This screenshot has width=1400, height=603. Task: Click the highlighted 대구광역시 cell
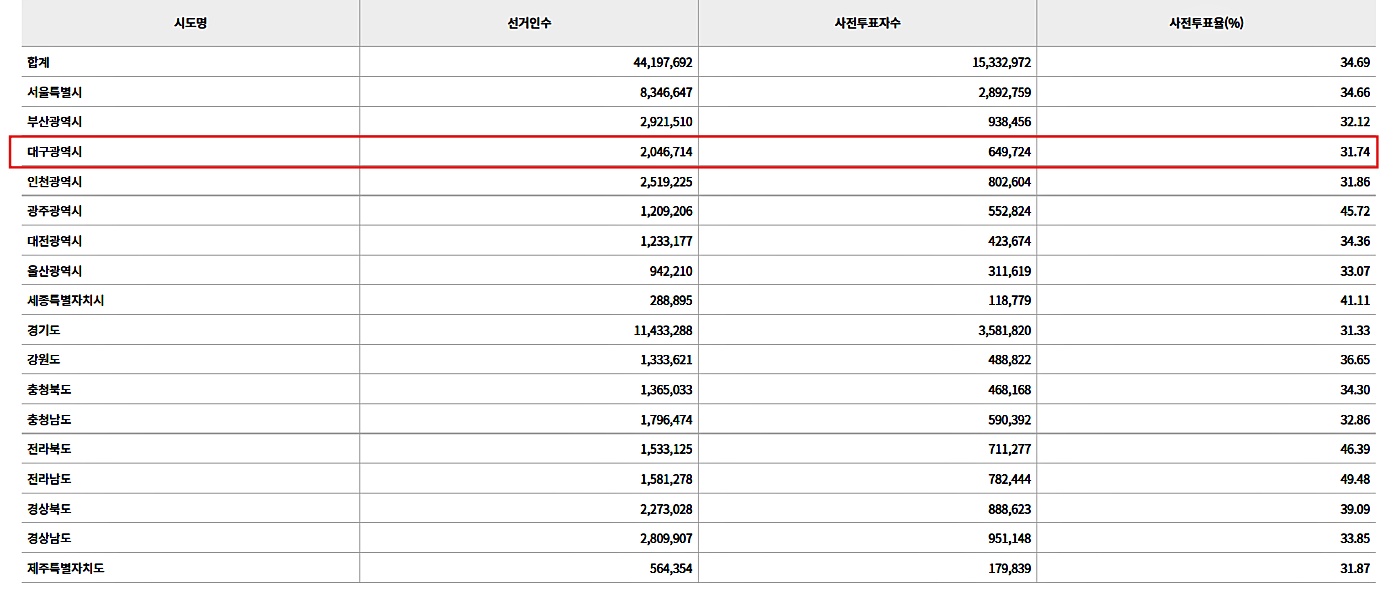point(54,152)
